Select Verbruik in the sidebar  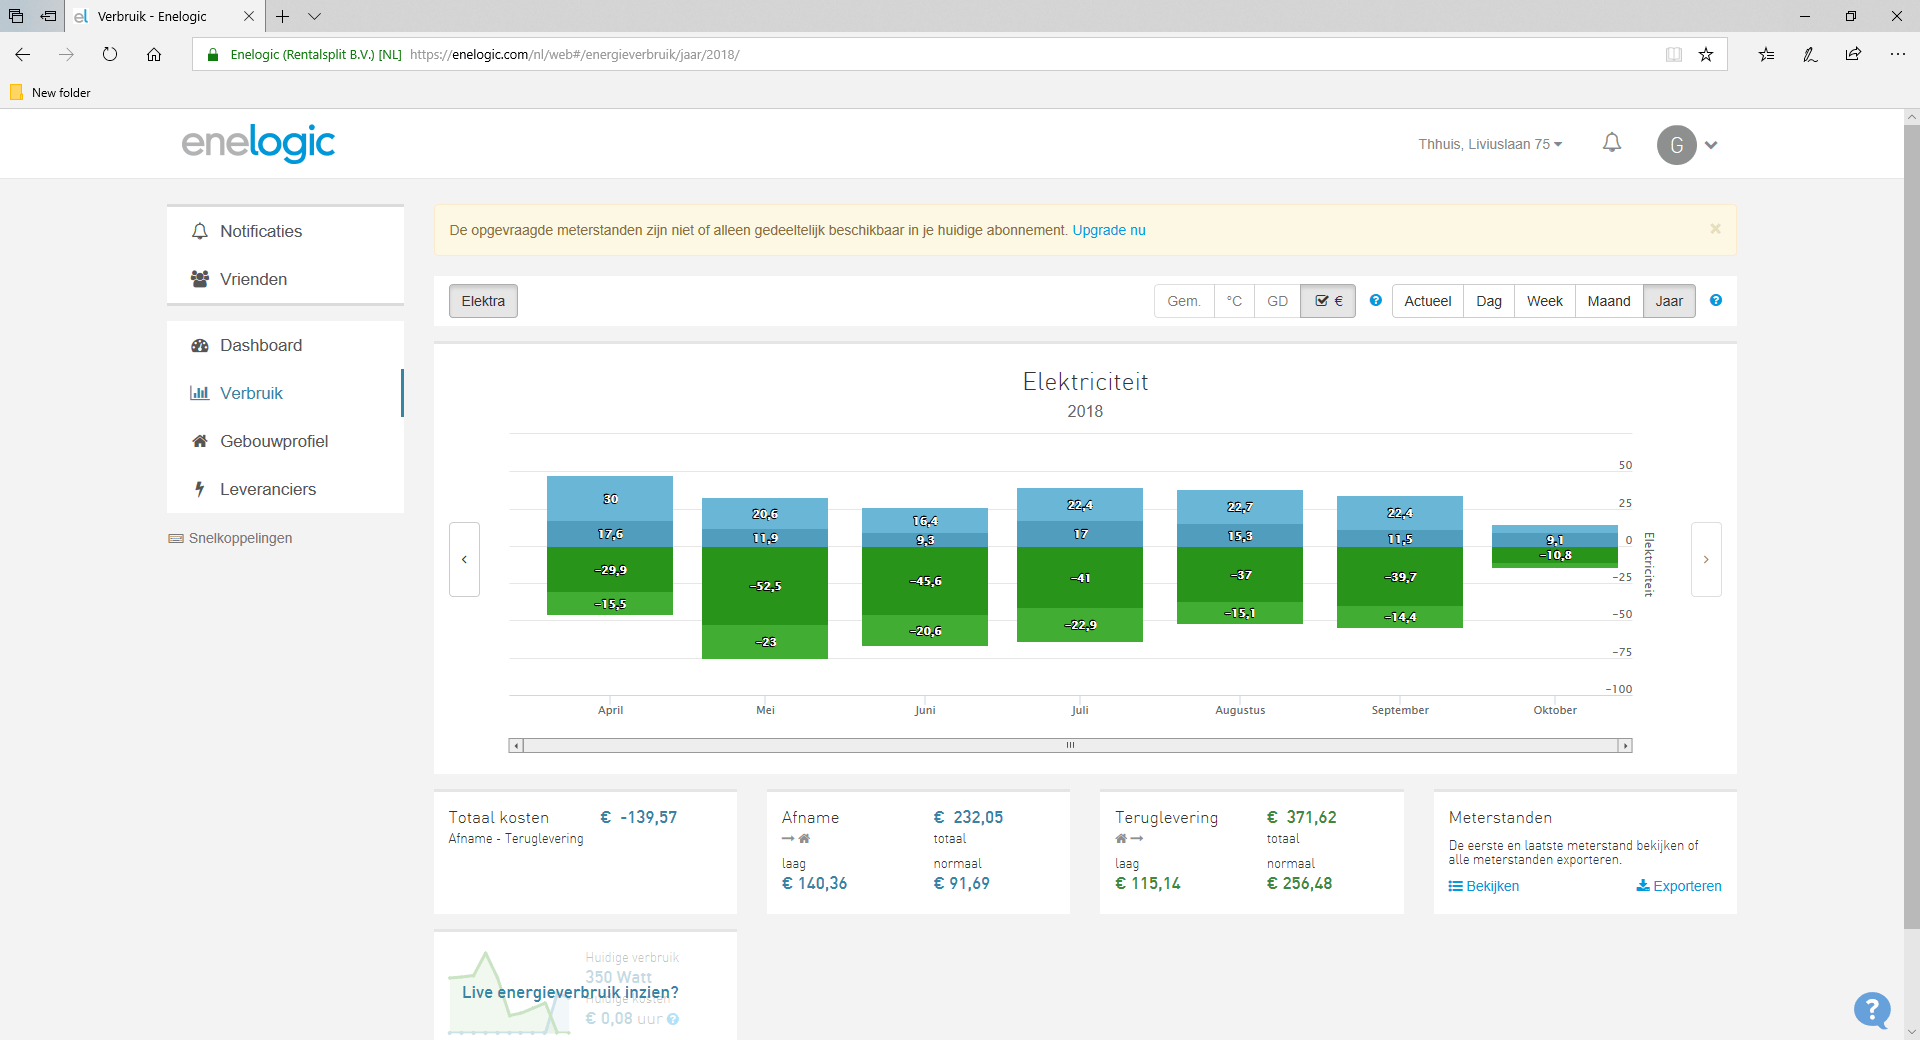pyautogui.click(x=285, y=393)
